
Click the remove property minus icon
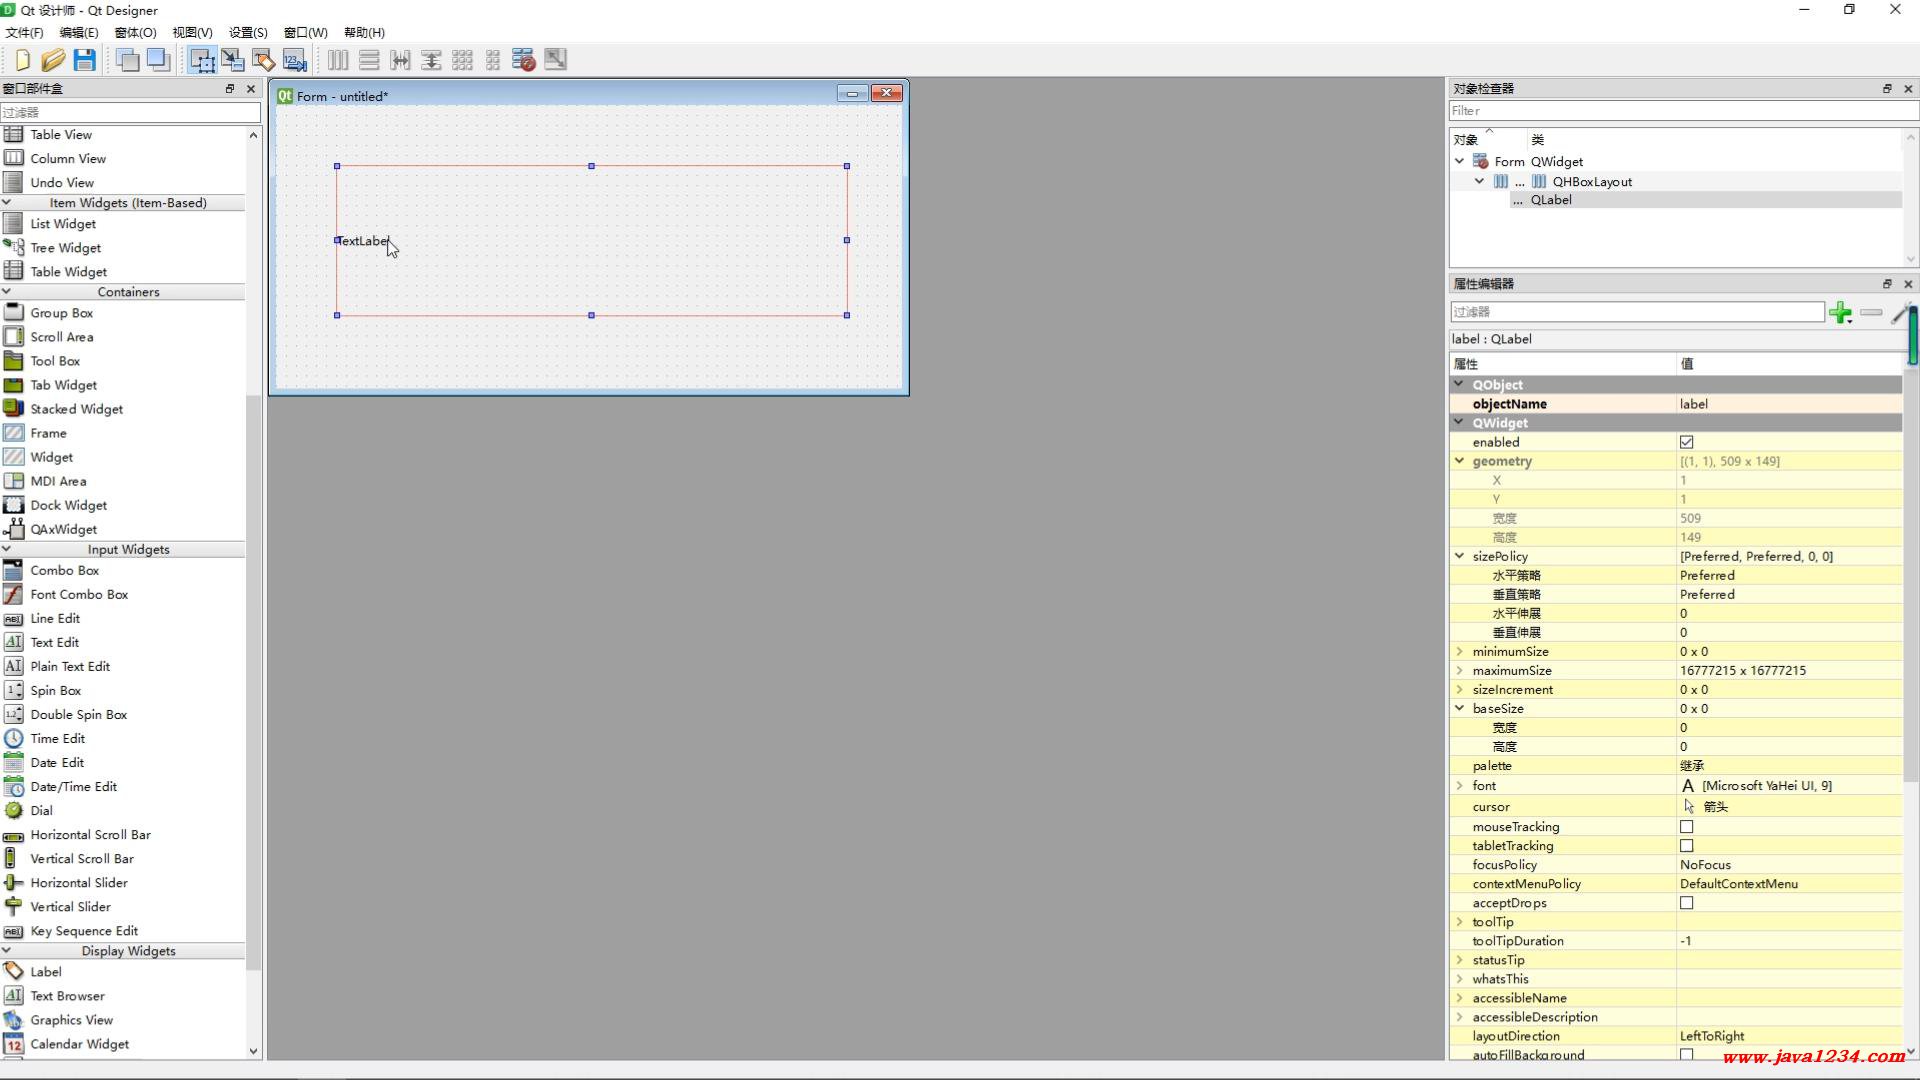click(1871, 313)
